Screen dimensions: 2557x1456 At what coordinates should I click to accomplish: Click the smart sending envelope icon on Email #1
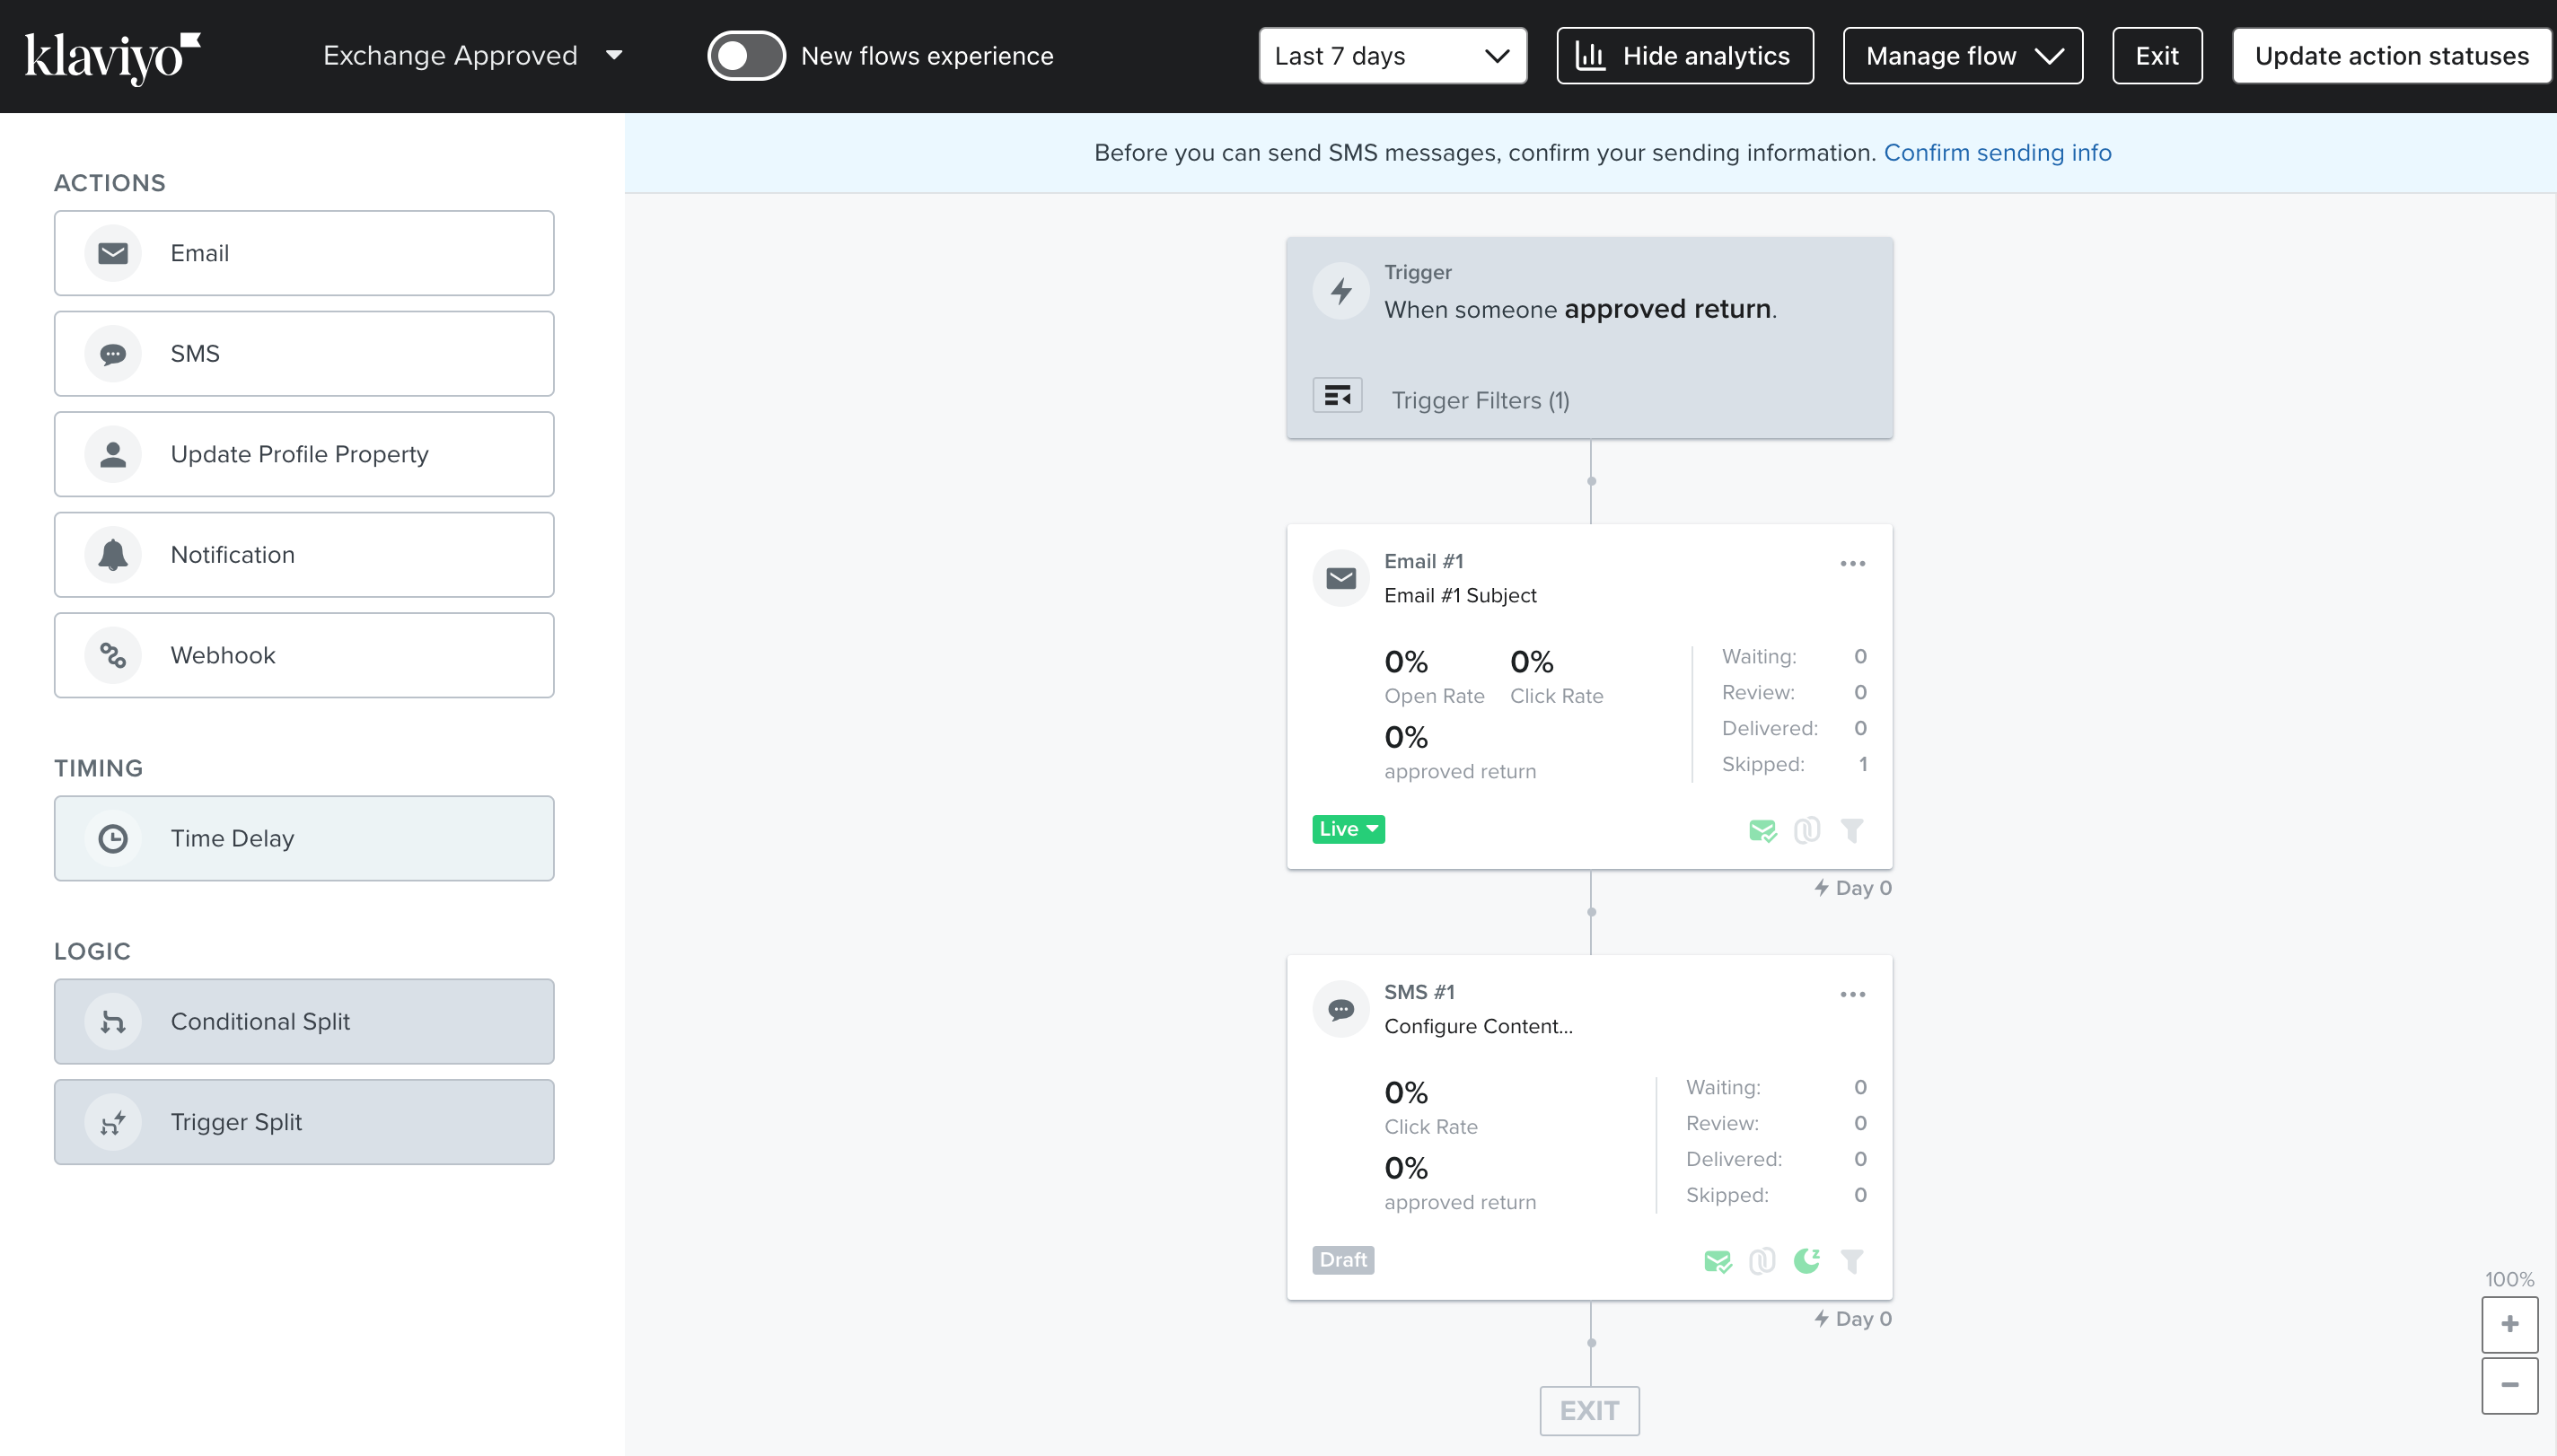coord(1764,830)
